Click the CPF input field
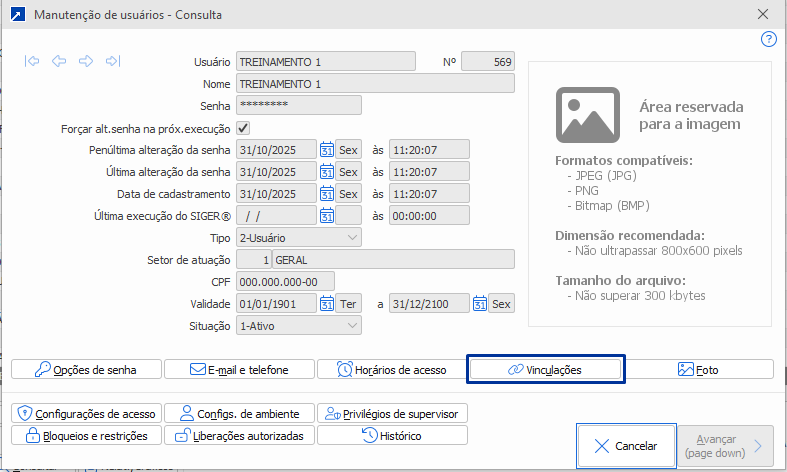 tap(285, 282)
